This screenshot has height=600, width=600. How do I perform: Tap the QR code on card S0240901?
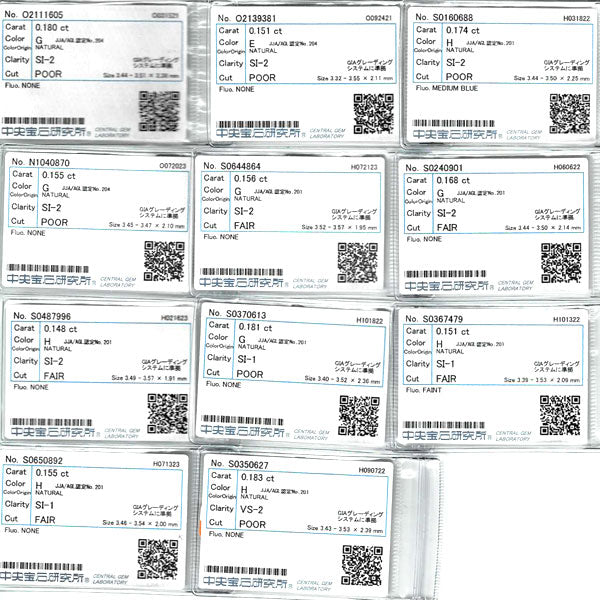(x=561, y=262)
